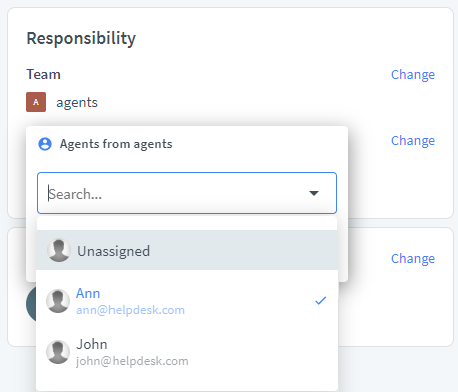
Task: Click the agents team name label
Action: pyautogui.click(x=77, y=102)
